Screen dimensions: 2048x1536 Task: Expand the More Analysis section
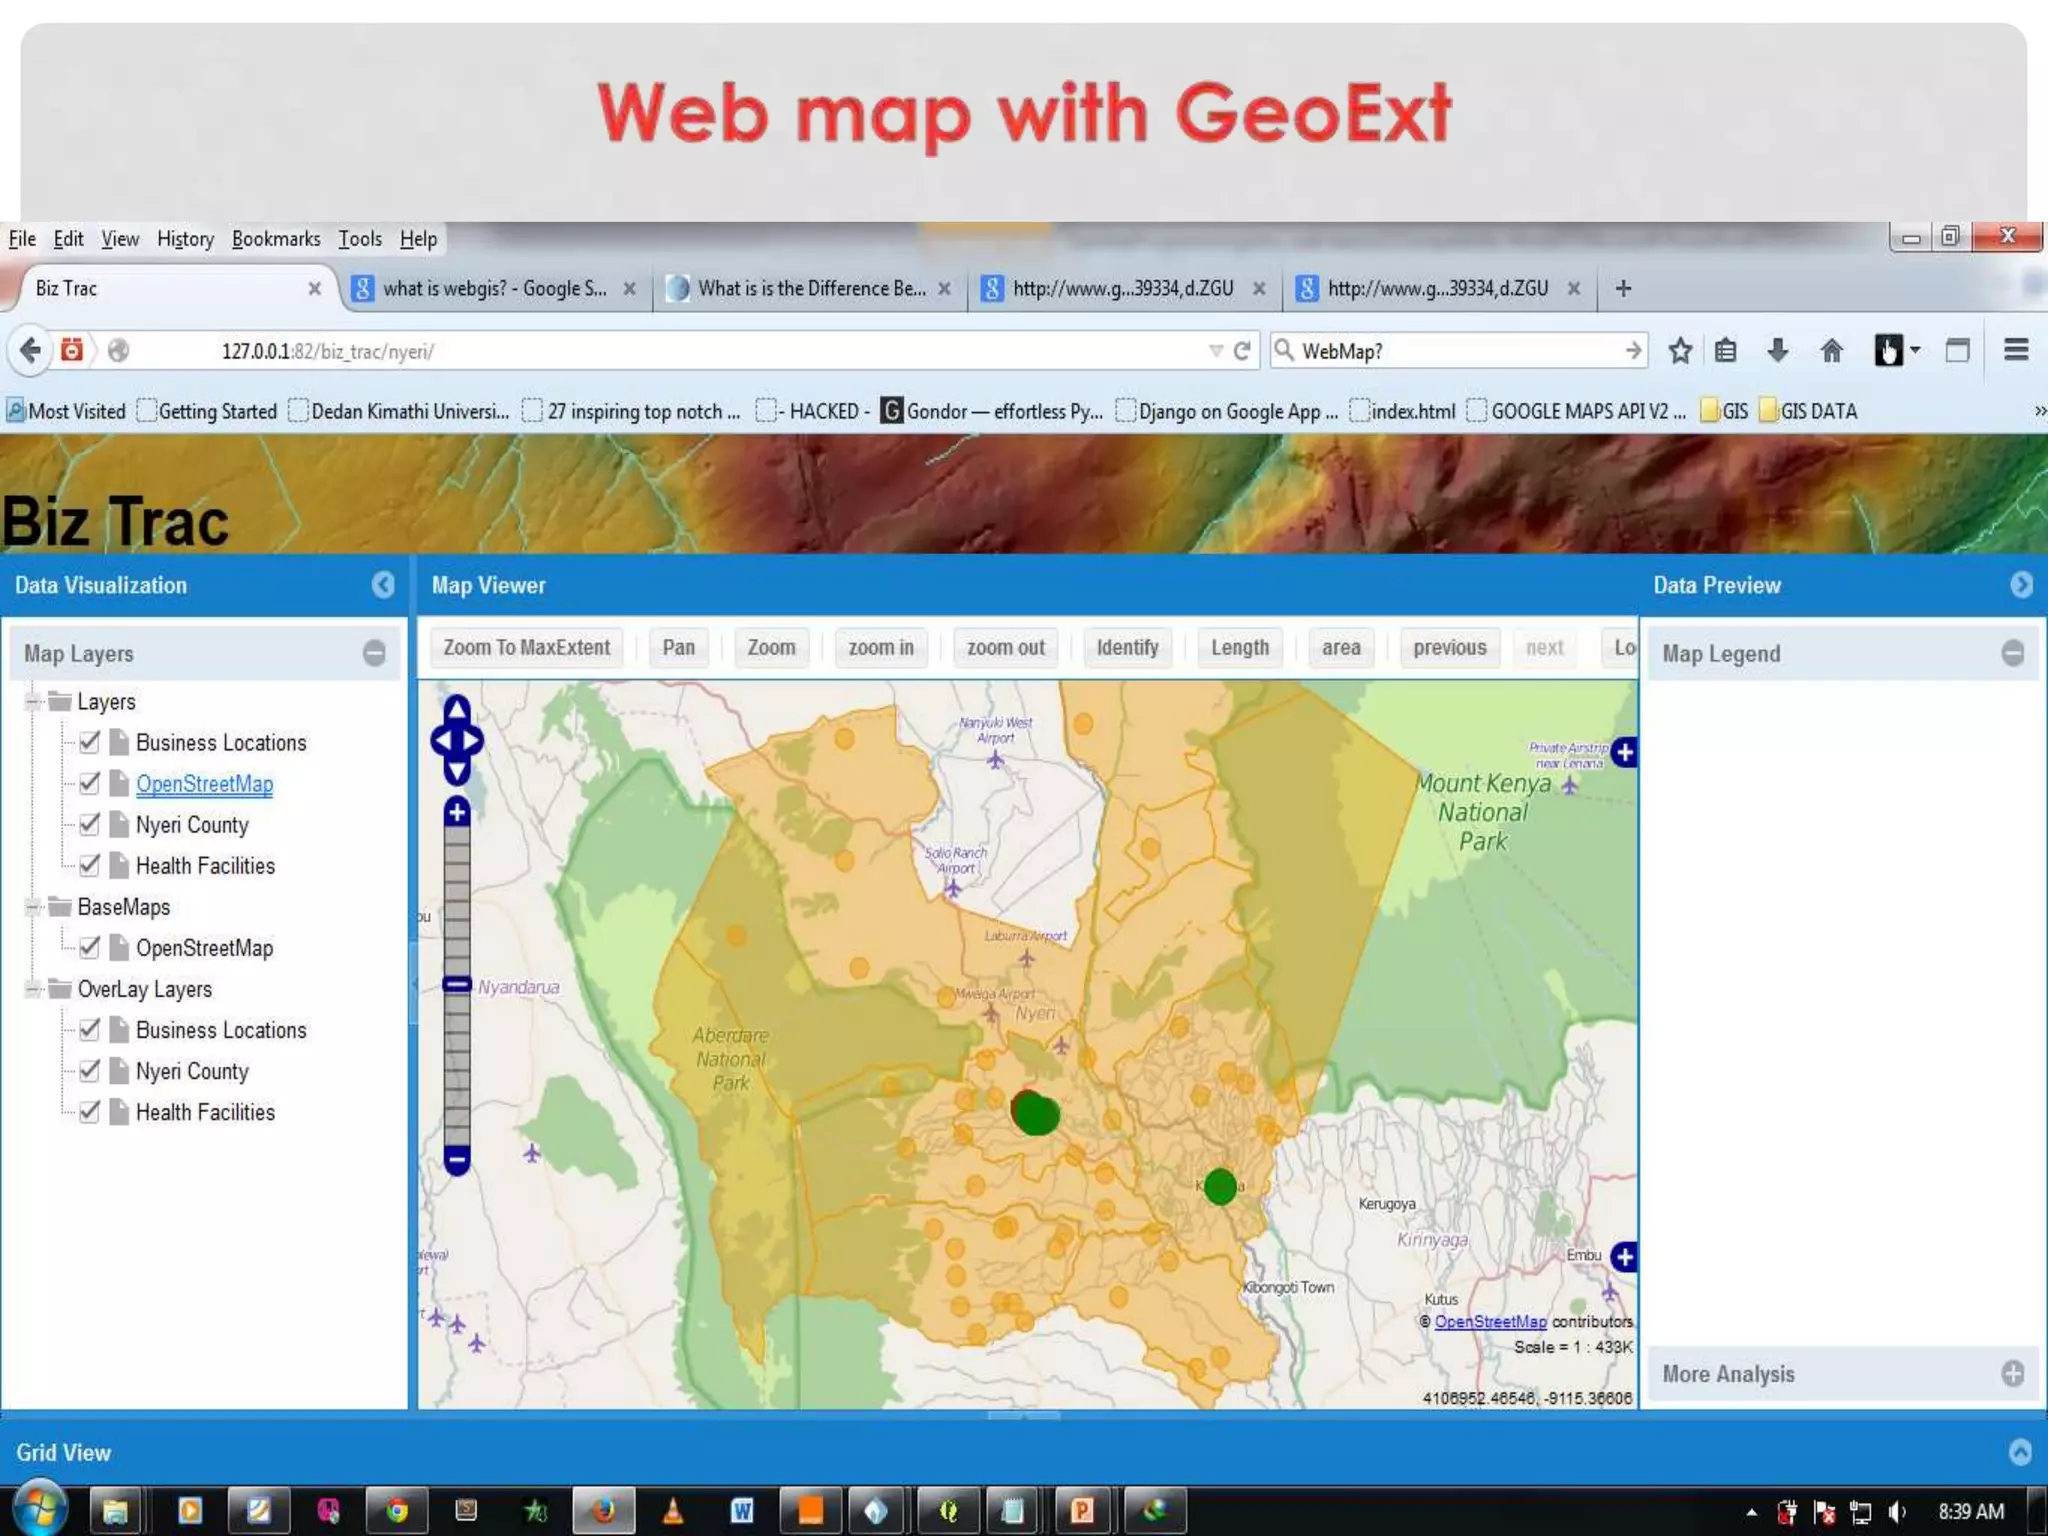[2013, 1374]
